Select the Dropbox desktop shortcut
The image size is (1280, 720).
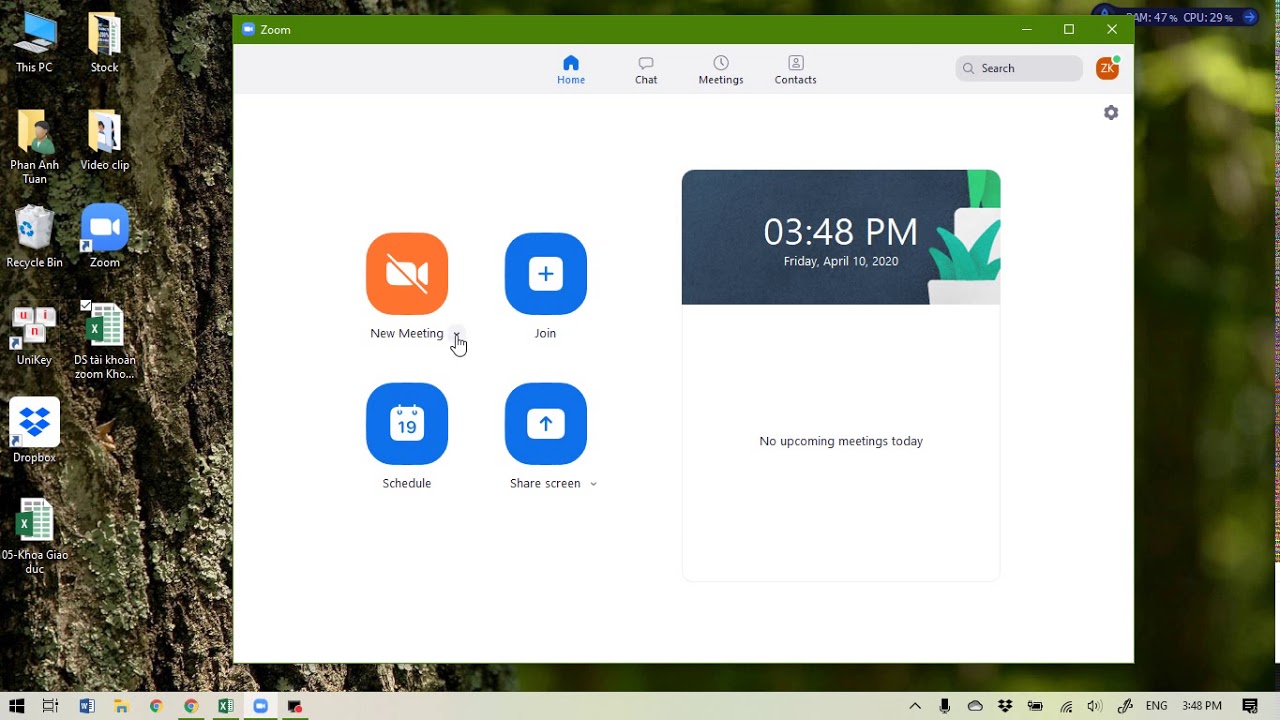[34, 431]
